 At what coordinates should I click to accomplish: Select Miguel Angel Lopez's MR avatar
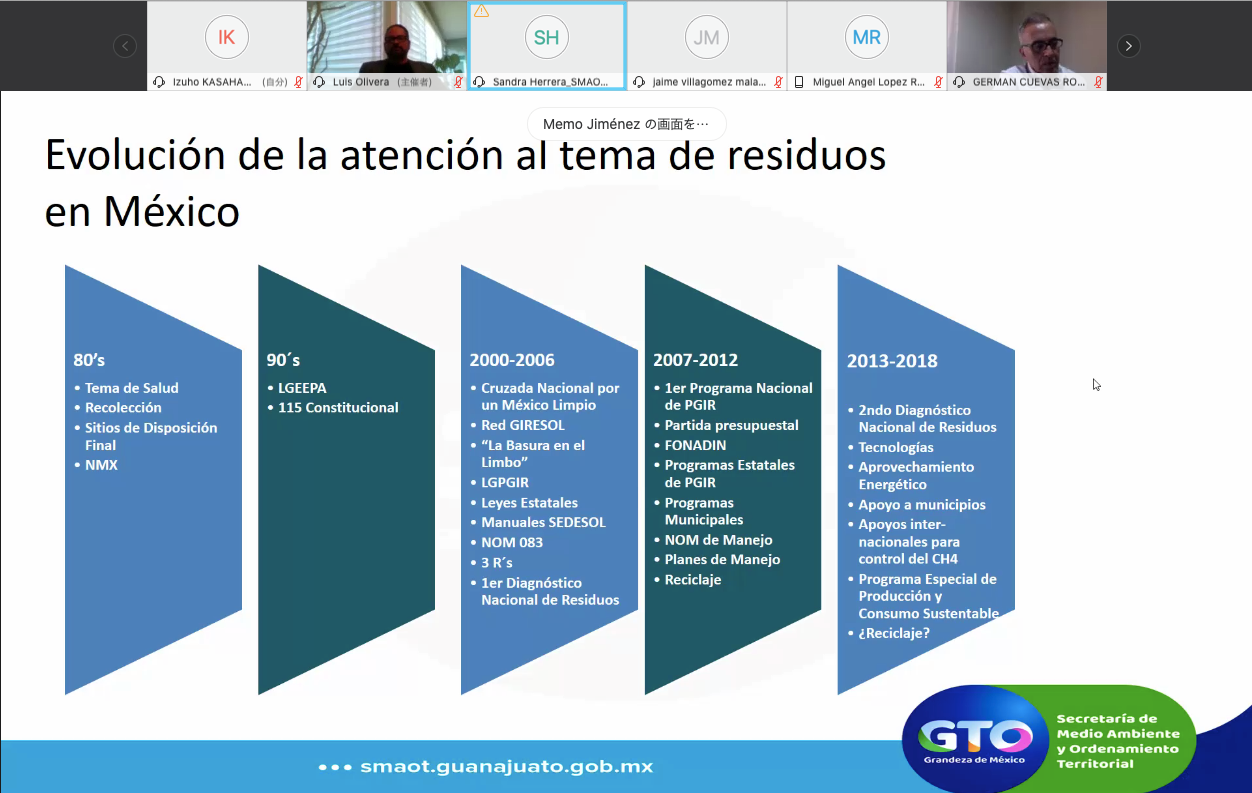(x=866, y=38)
